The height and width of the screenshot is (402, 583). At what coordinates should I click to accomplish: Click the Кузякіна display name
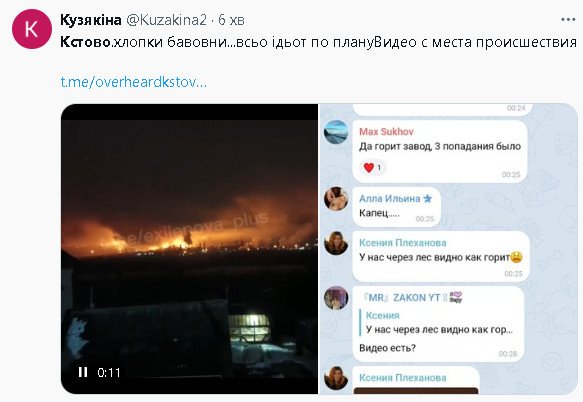click(x=91, y=20)
